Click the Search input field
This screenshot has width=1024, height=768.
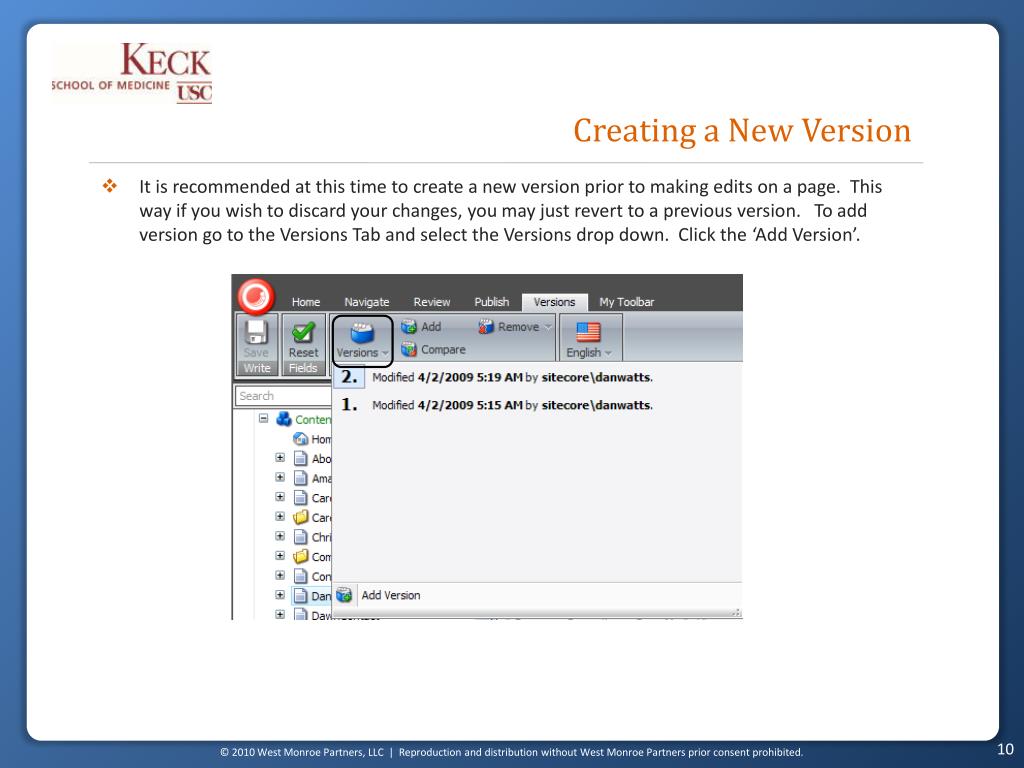click(283, 396)
